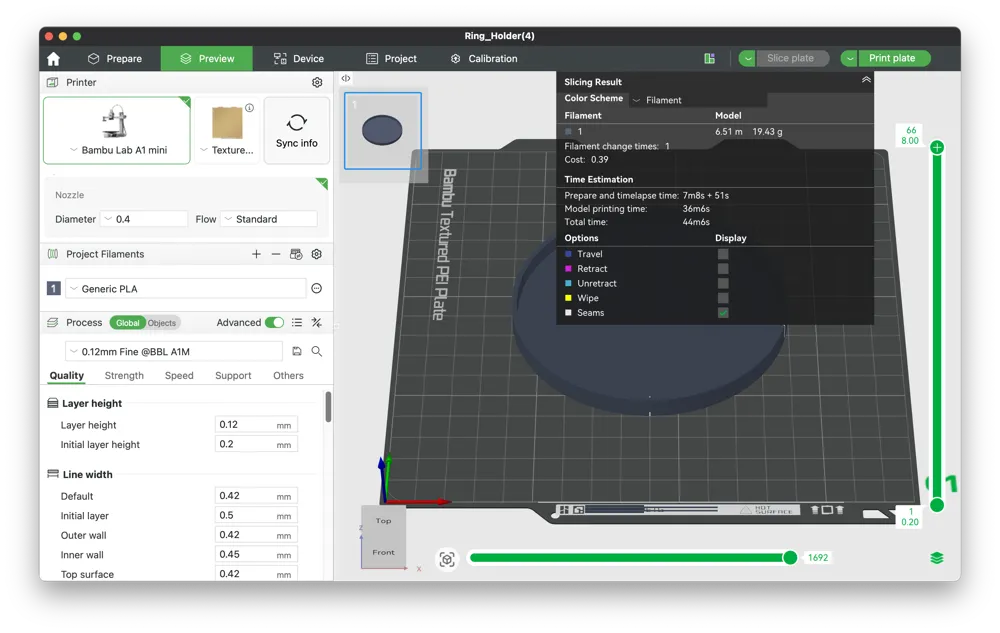The width and height of the screenshot is (1000, 633).
Task: Open 0.12mm Fine @BBL A1M preset dropdown
Action: coord(173,351)
